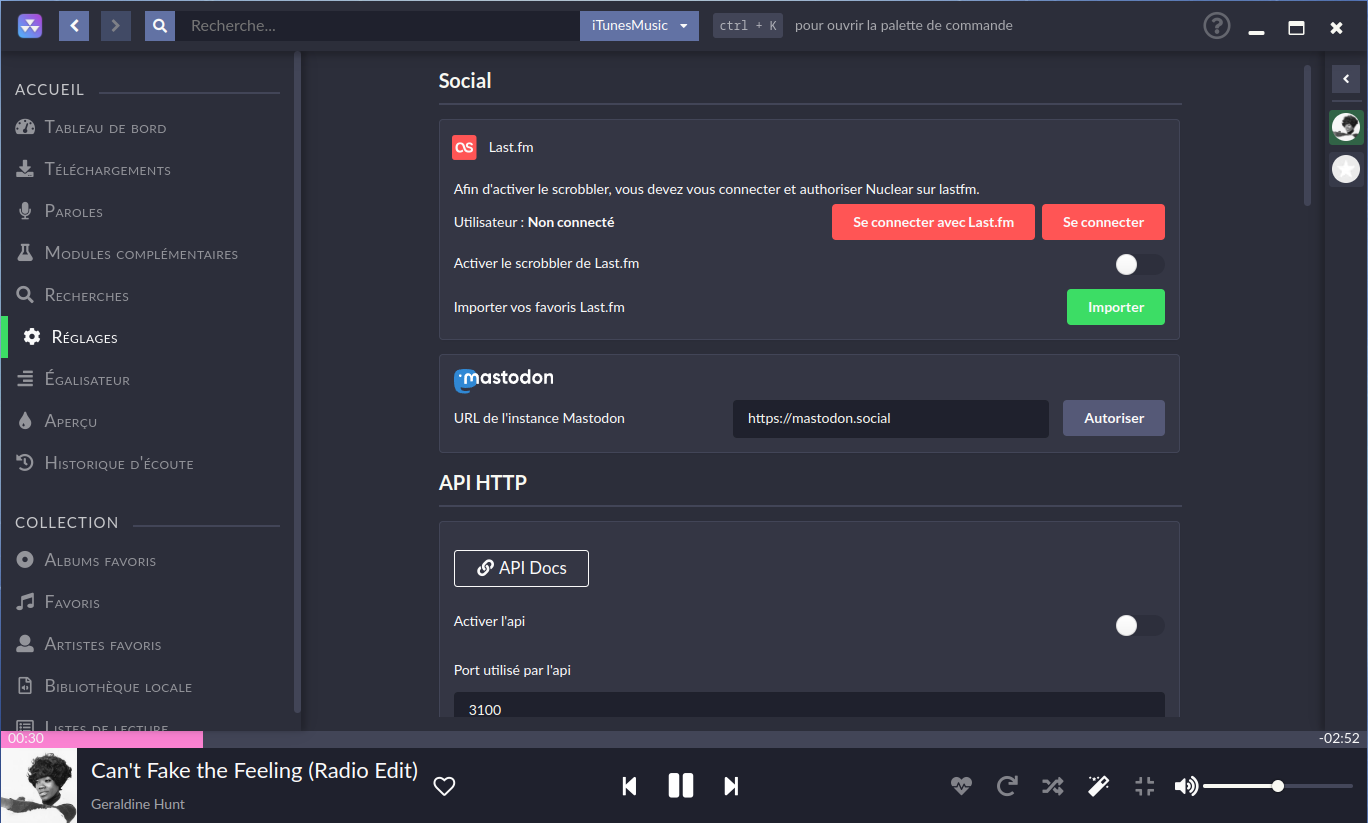
Task: Skip to the next track
Action: (731, 786)
